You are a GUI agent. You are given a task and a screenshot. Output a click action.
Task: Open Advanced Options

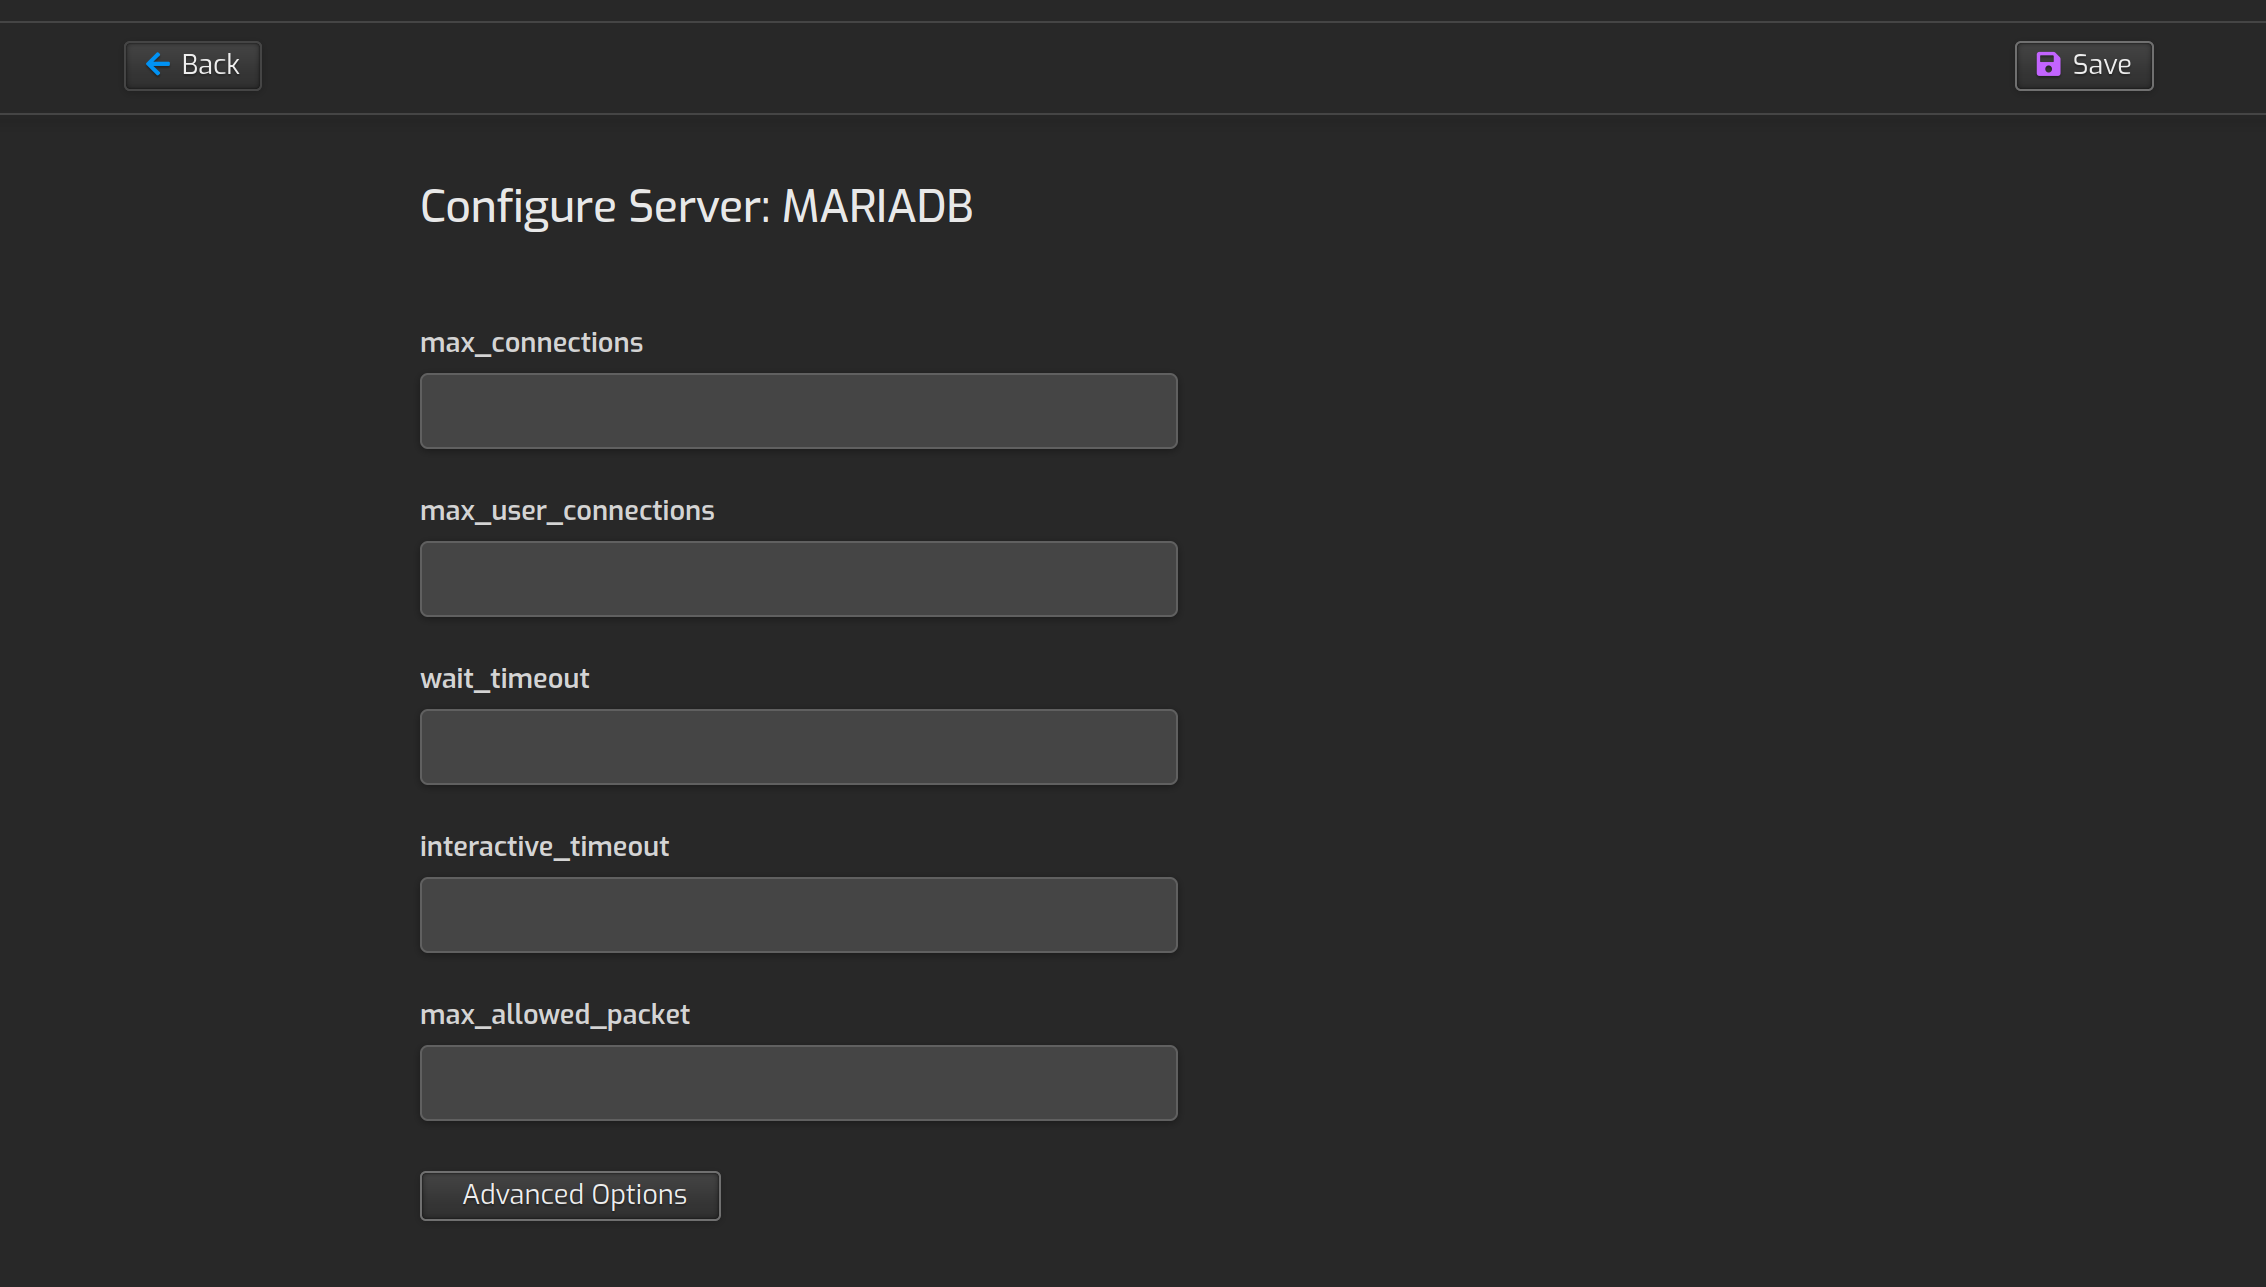coord(569,1194)
